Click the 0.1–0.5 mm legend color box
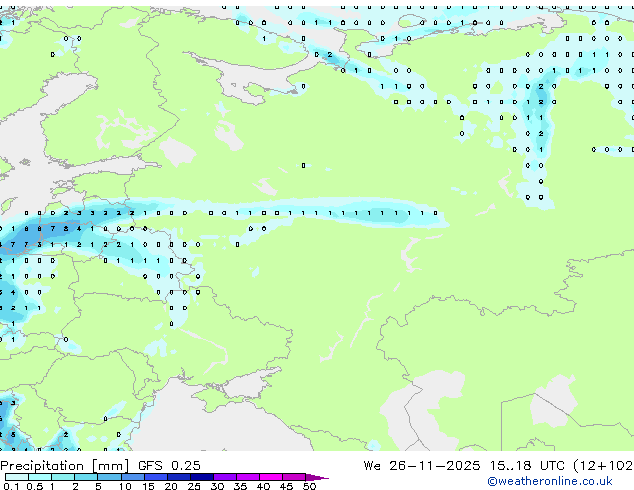This screenshot has height=490, width=634. click(17, 477)
